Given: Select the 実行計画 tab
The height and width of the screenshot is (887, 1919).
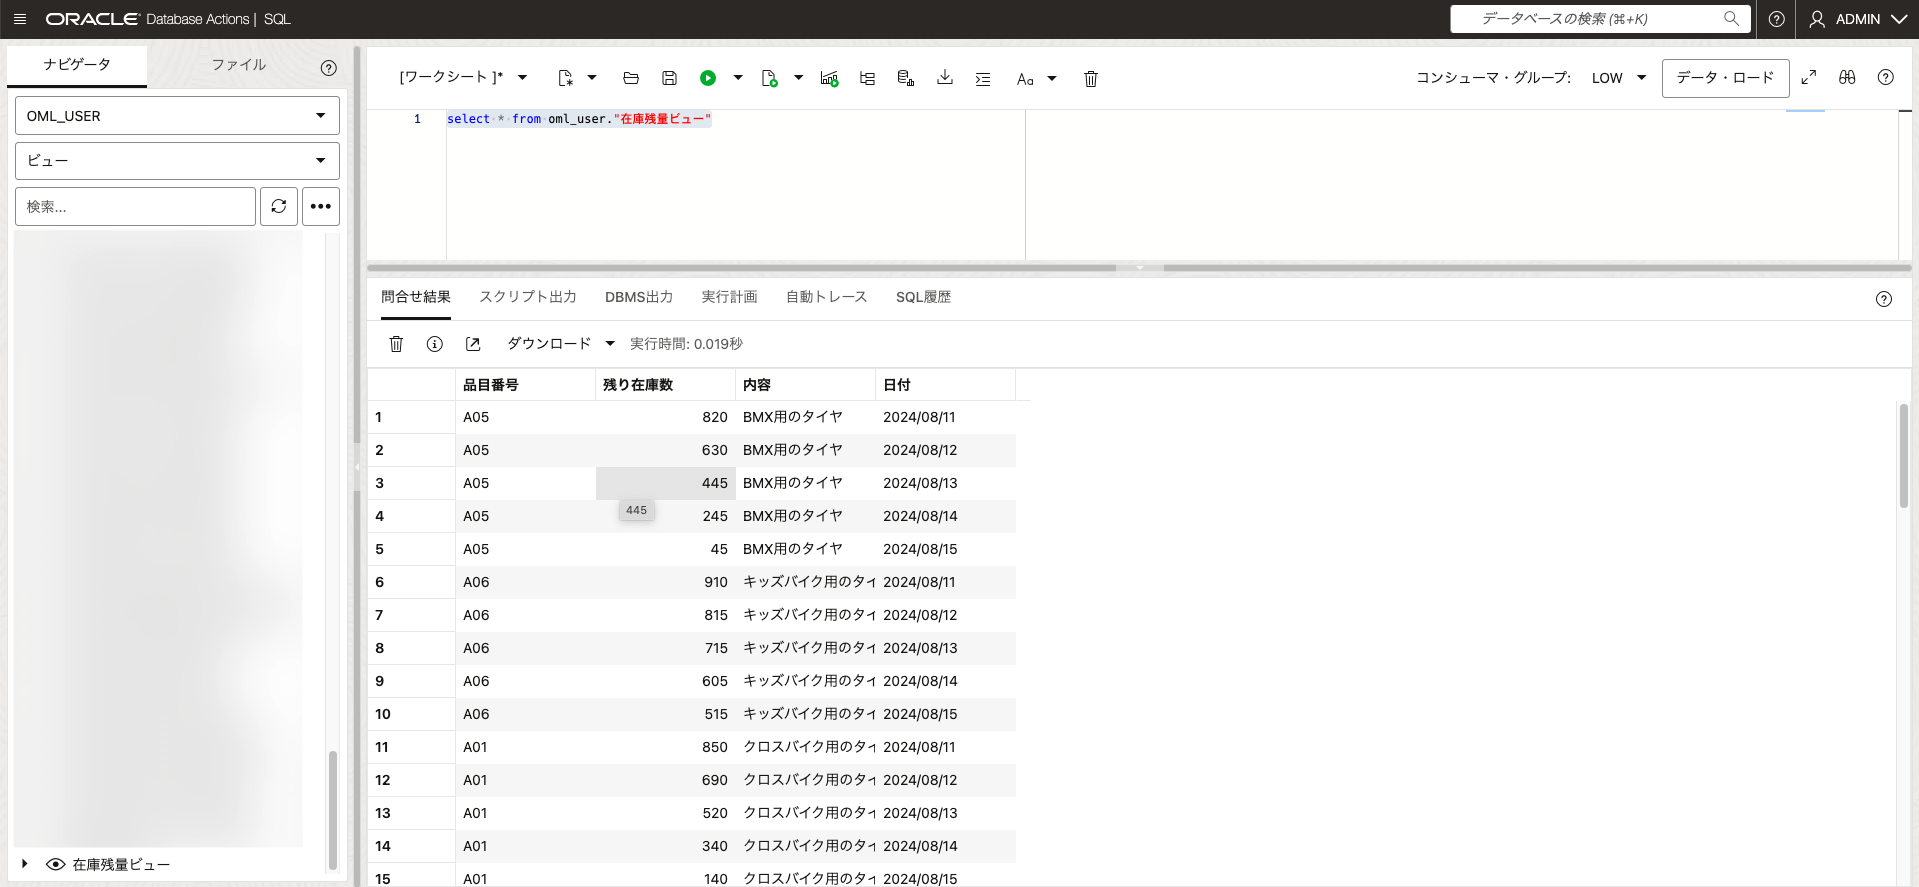Looking at the screenshot, I should 729,297.
